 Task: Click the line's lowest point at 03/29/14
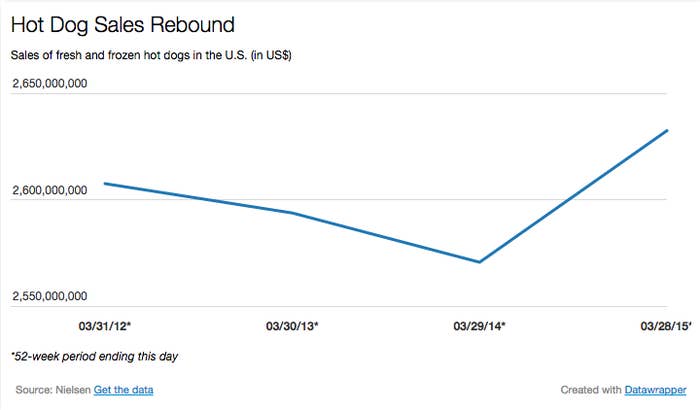click(x=479, y=262)
